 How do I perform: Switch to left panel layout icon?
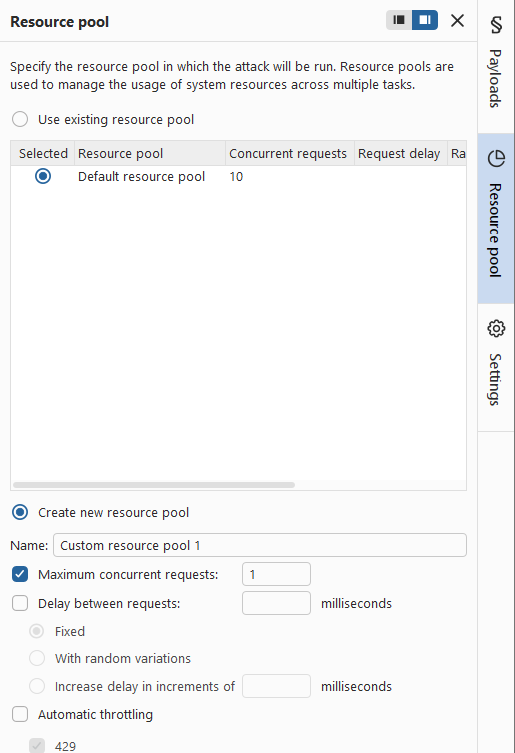(399, 20)
